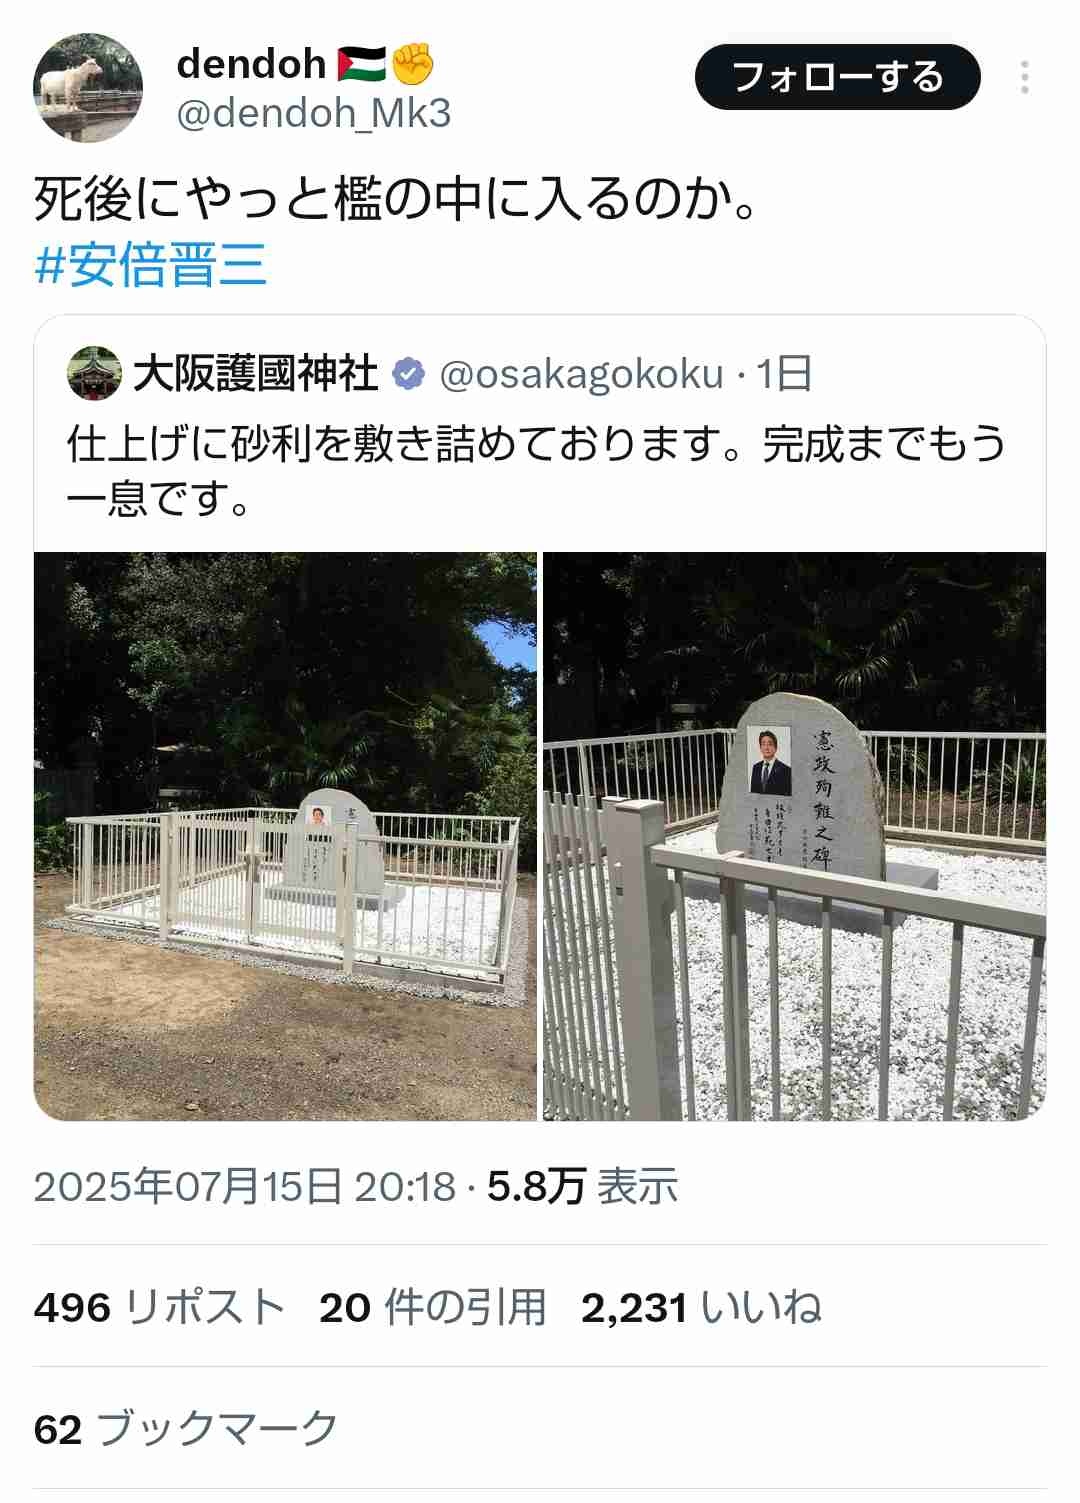Click the 大阪護國神社 display name
The height and width of the screenshot is (1503, 1080).
click(x=256, y=373)
